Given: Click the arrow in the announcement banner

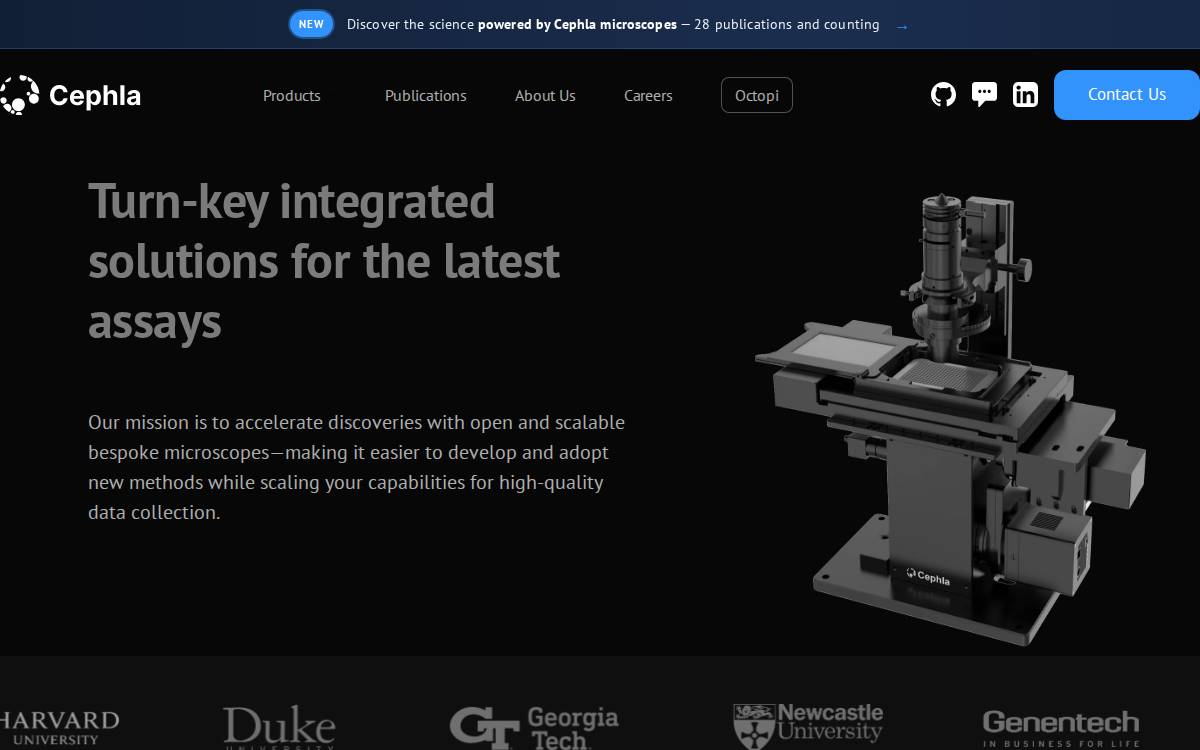Looking at the screenshot, I should (902, 25).
